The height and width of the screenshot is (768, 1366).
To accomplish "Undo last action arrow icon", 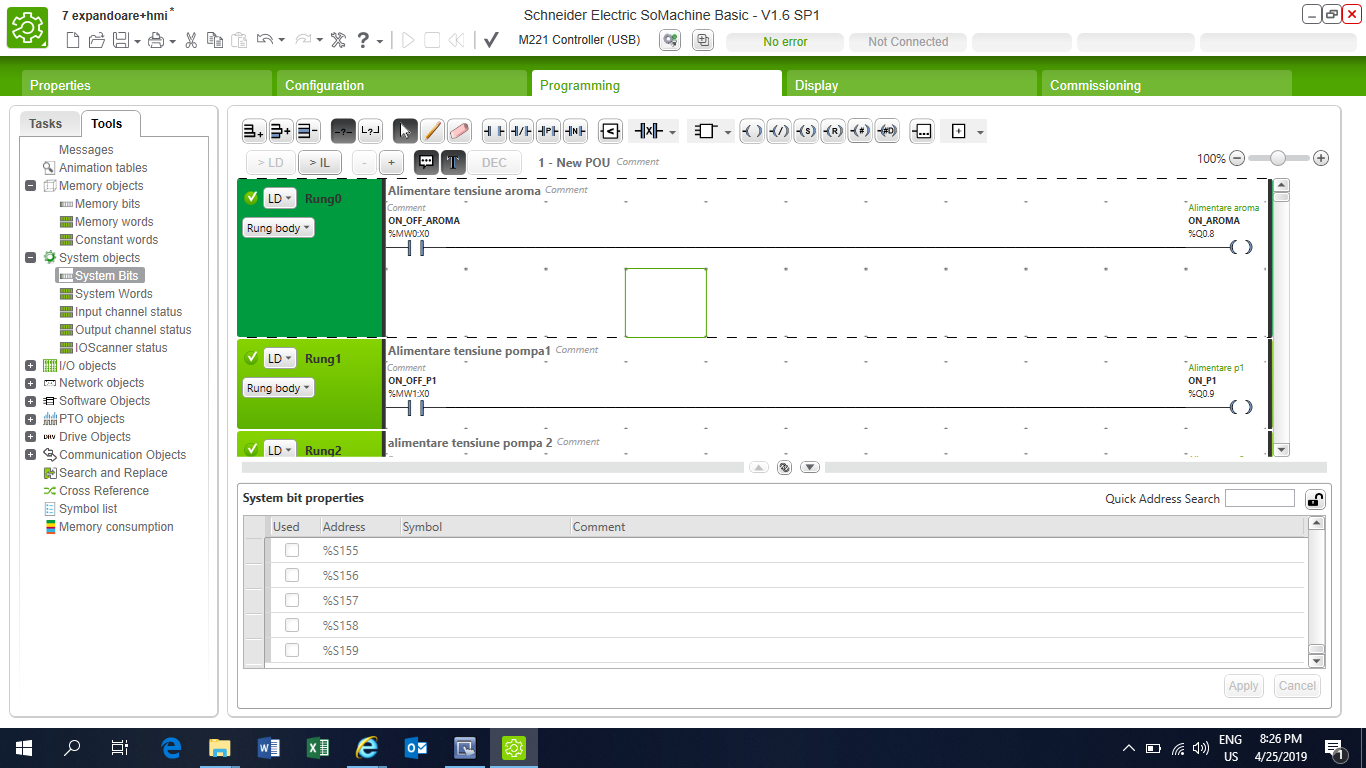I will tap(265, 40).
